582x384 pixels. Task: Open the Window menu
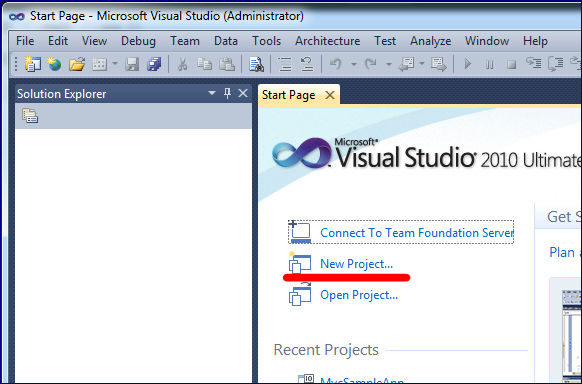click(x=487, y=41)
